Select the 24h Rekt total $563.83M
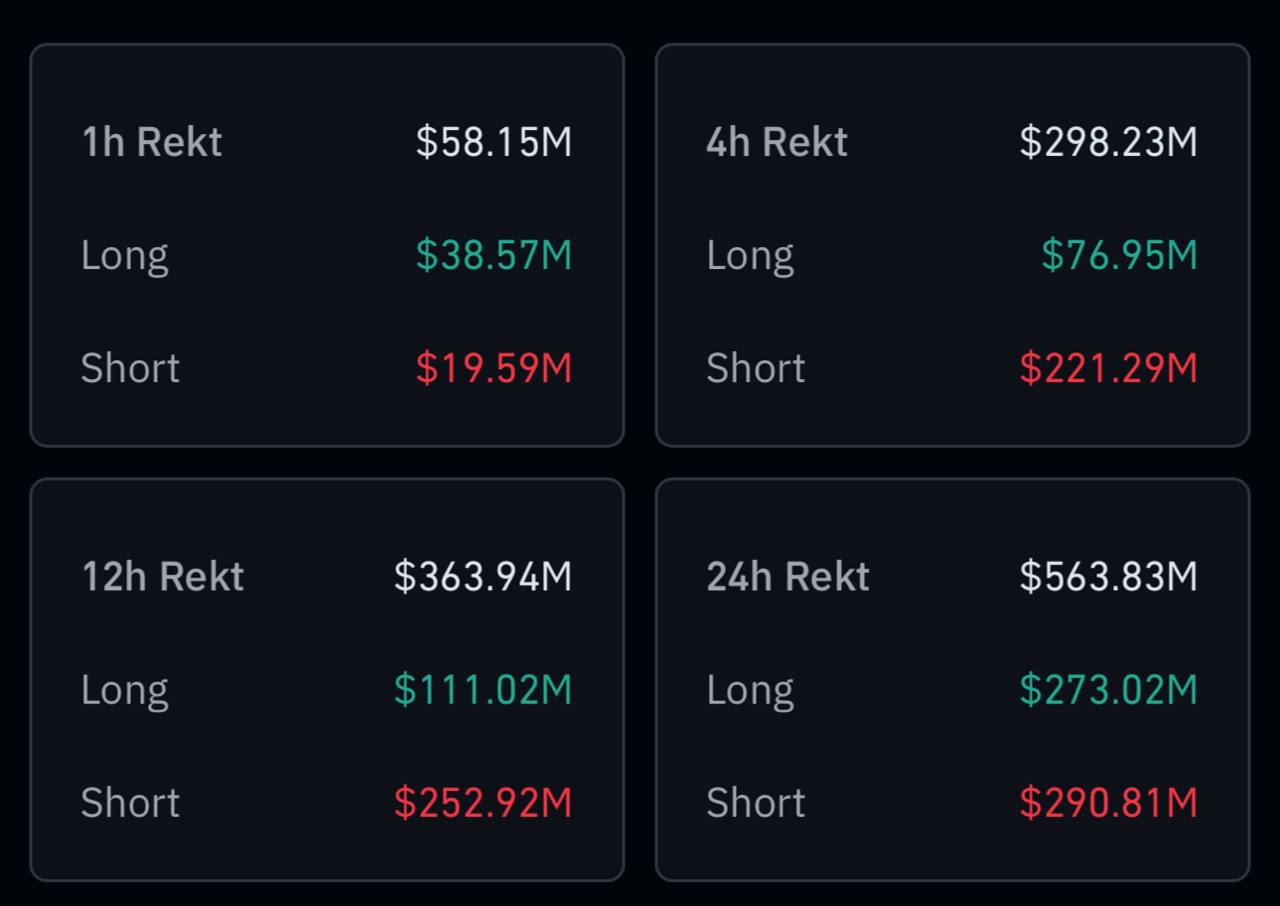1280x906 pixels. click(1108, 577)
